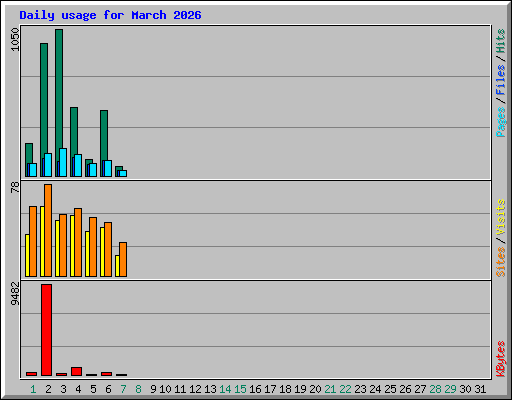Screen dimensions: 512x400
Task: Select the green hits bar for day 6
Action: coord(104,135)
